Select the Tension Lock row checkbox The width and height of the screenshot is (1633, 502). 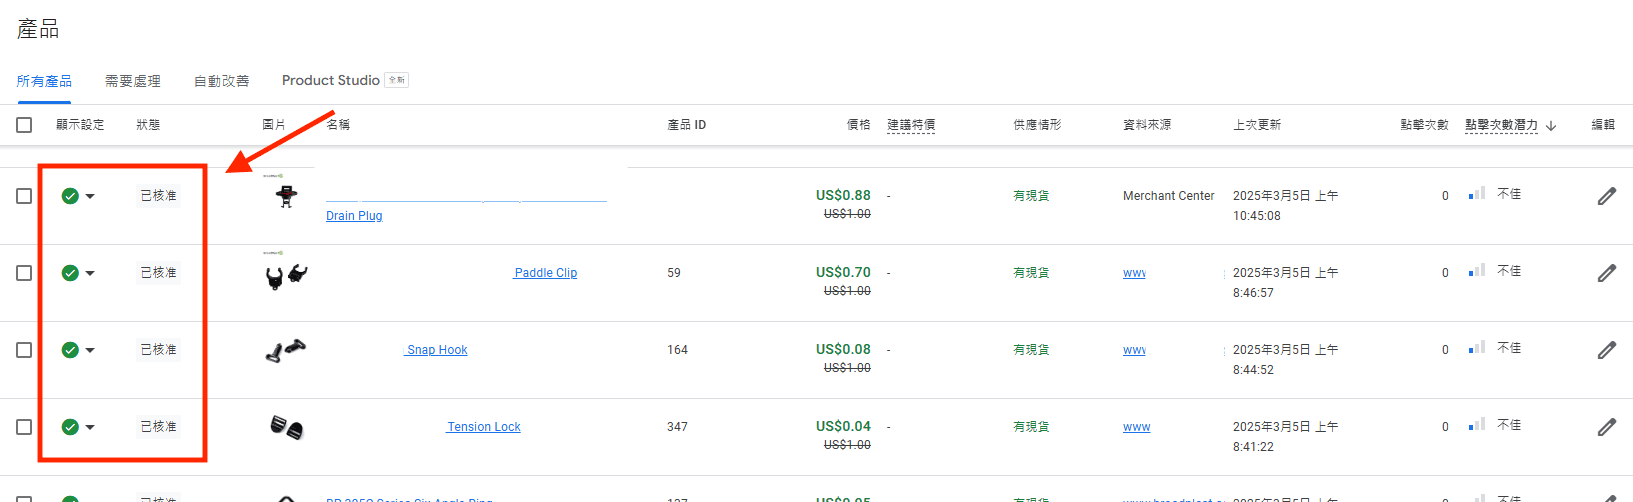click(24, 427)
